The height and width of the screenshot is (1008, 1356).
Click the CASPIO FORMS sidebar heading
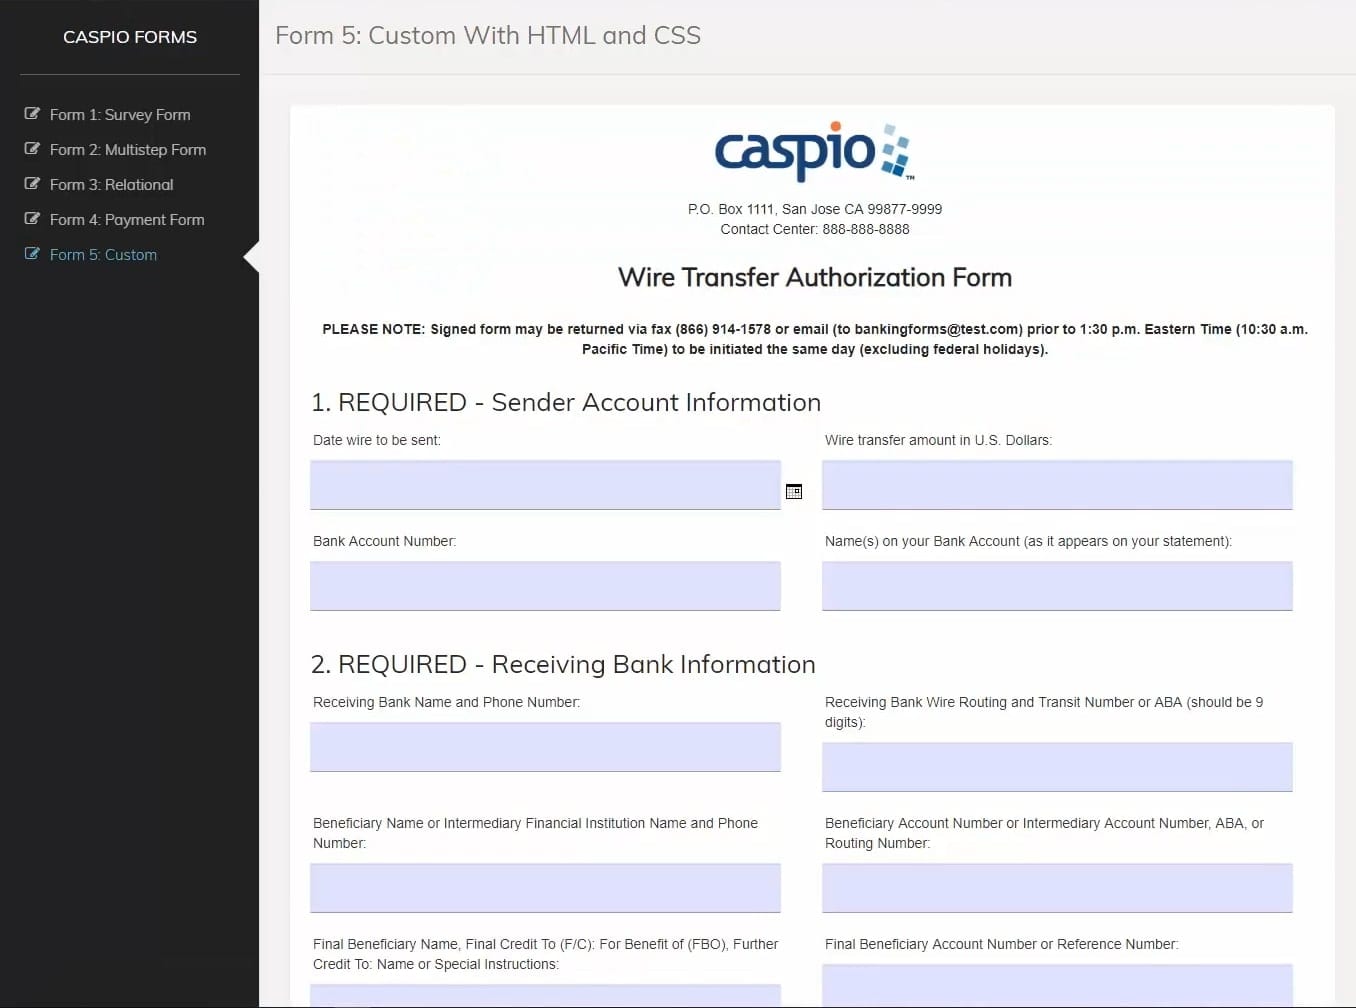pyautogui.click(x=130, y=37)
